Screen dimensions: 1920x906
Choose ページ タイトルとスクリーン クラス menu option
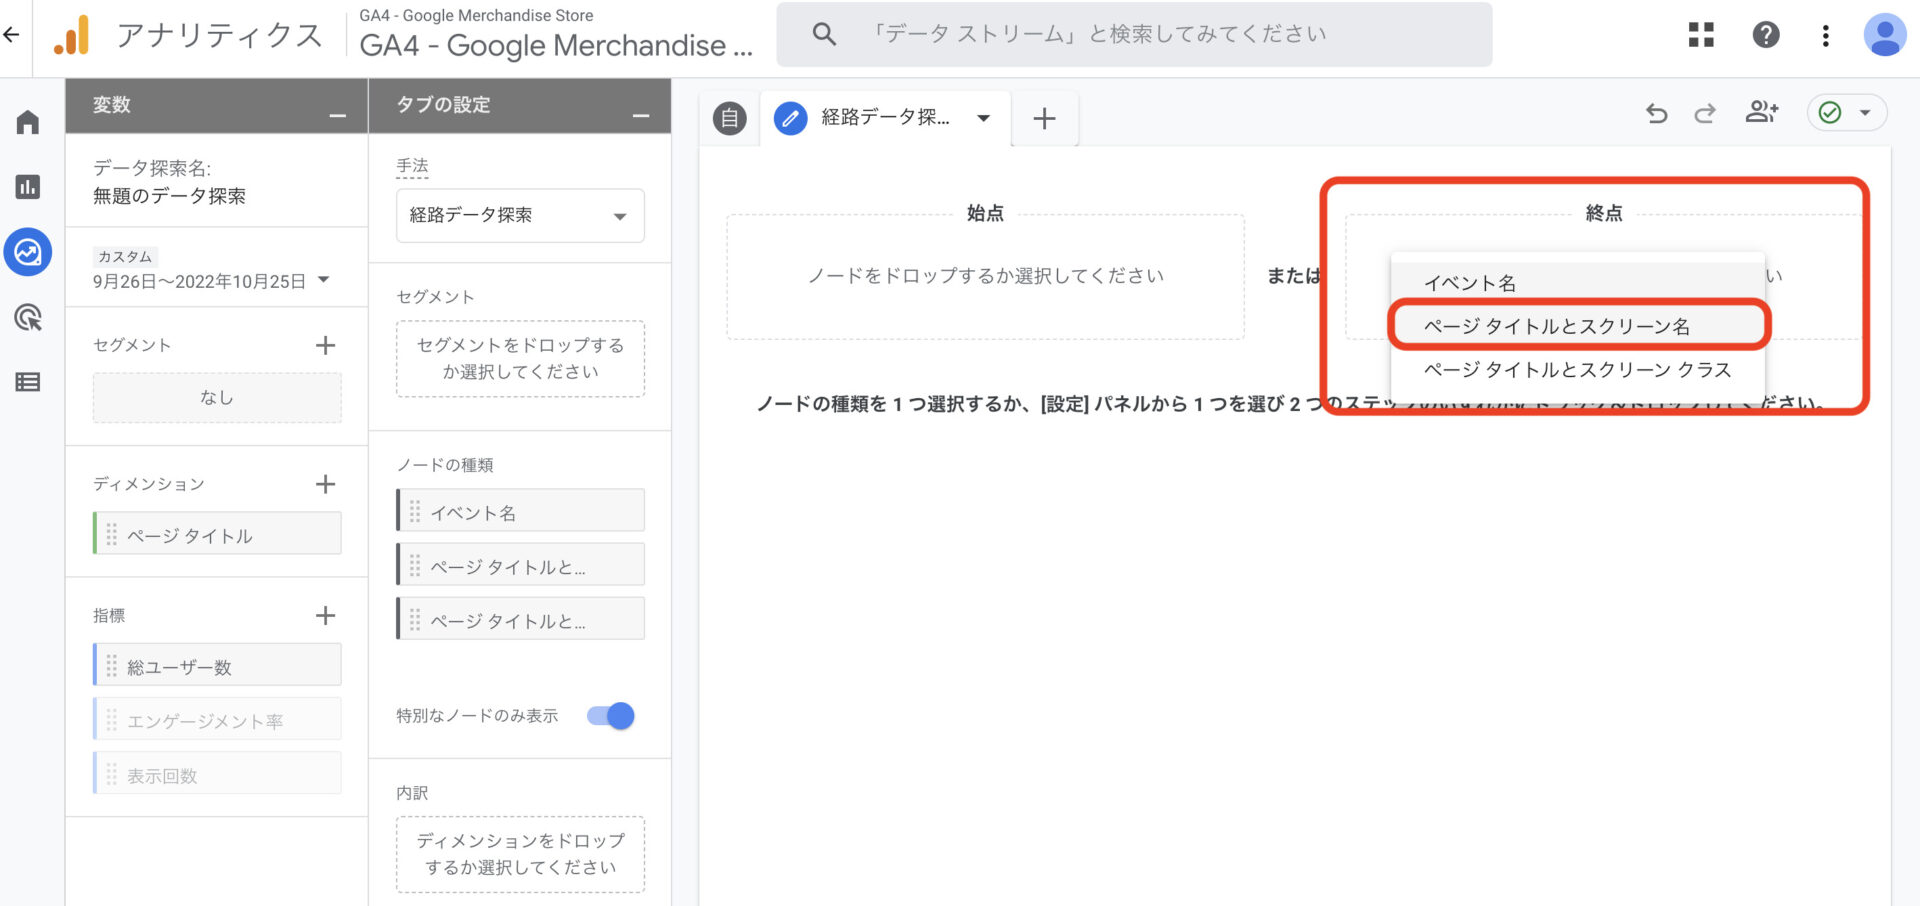point(1577,370)
